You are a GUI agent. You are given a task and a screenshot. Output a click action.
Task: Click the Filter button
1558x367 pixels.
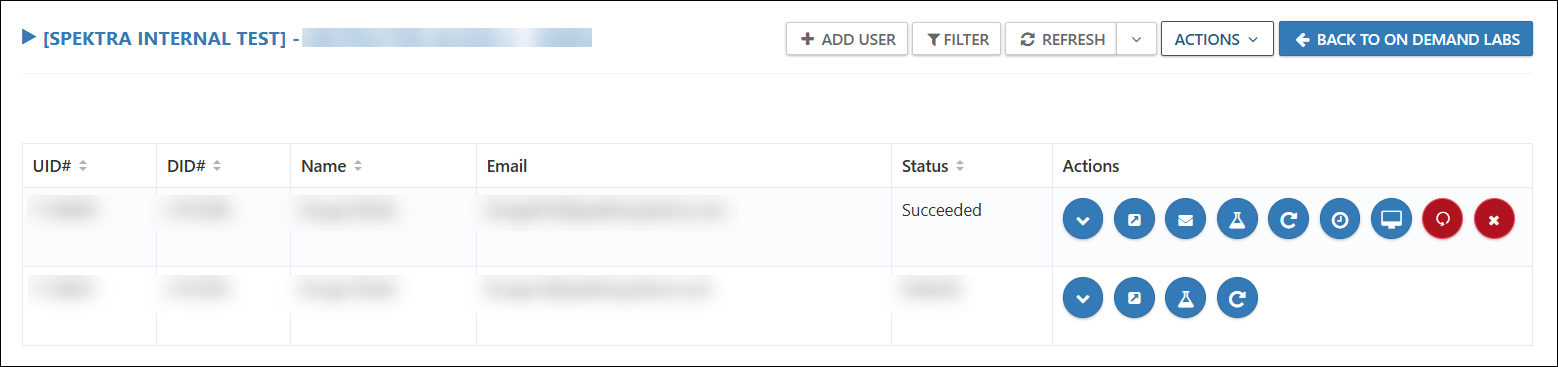957,39
